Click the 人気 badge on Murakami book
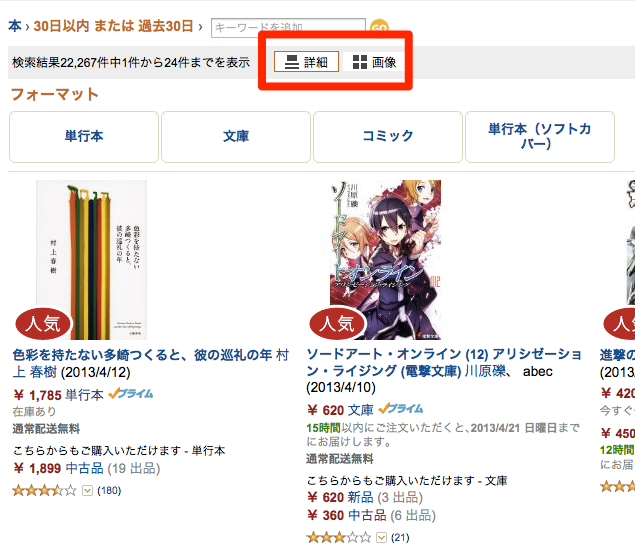Viewport: 635px width, 546px height. [x=43, y=324]
